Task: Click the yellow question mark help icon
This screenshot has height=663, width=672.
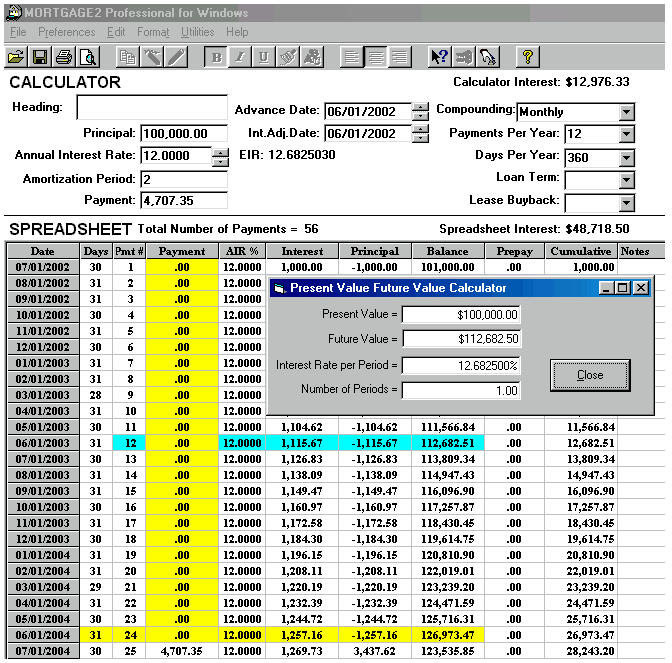Action: coord(528,57)
